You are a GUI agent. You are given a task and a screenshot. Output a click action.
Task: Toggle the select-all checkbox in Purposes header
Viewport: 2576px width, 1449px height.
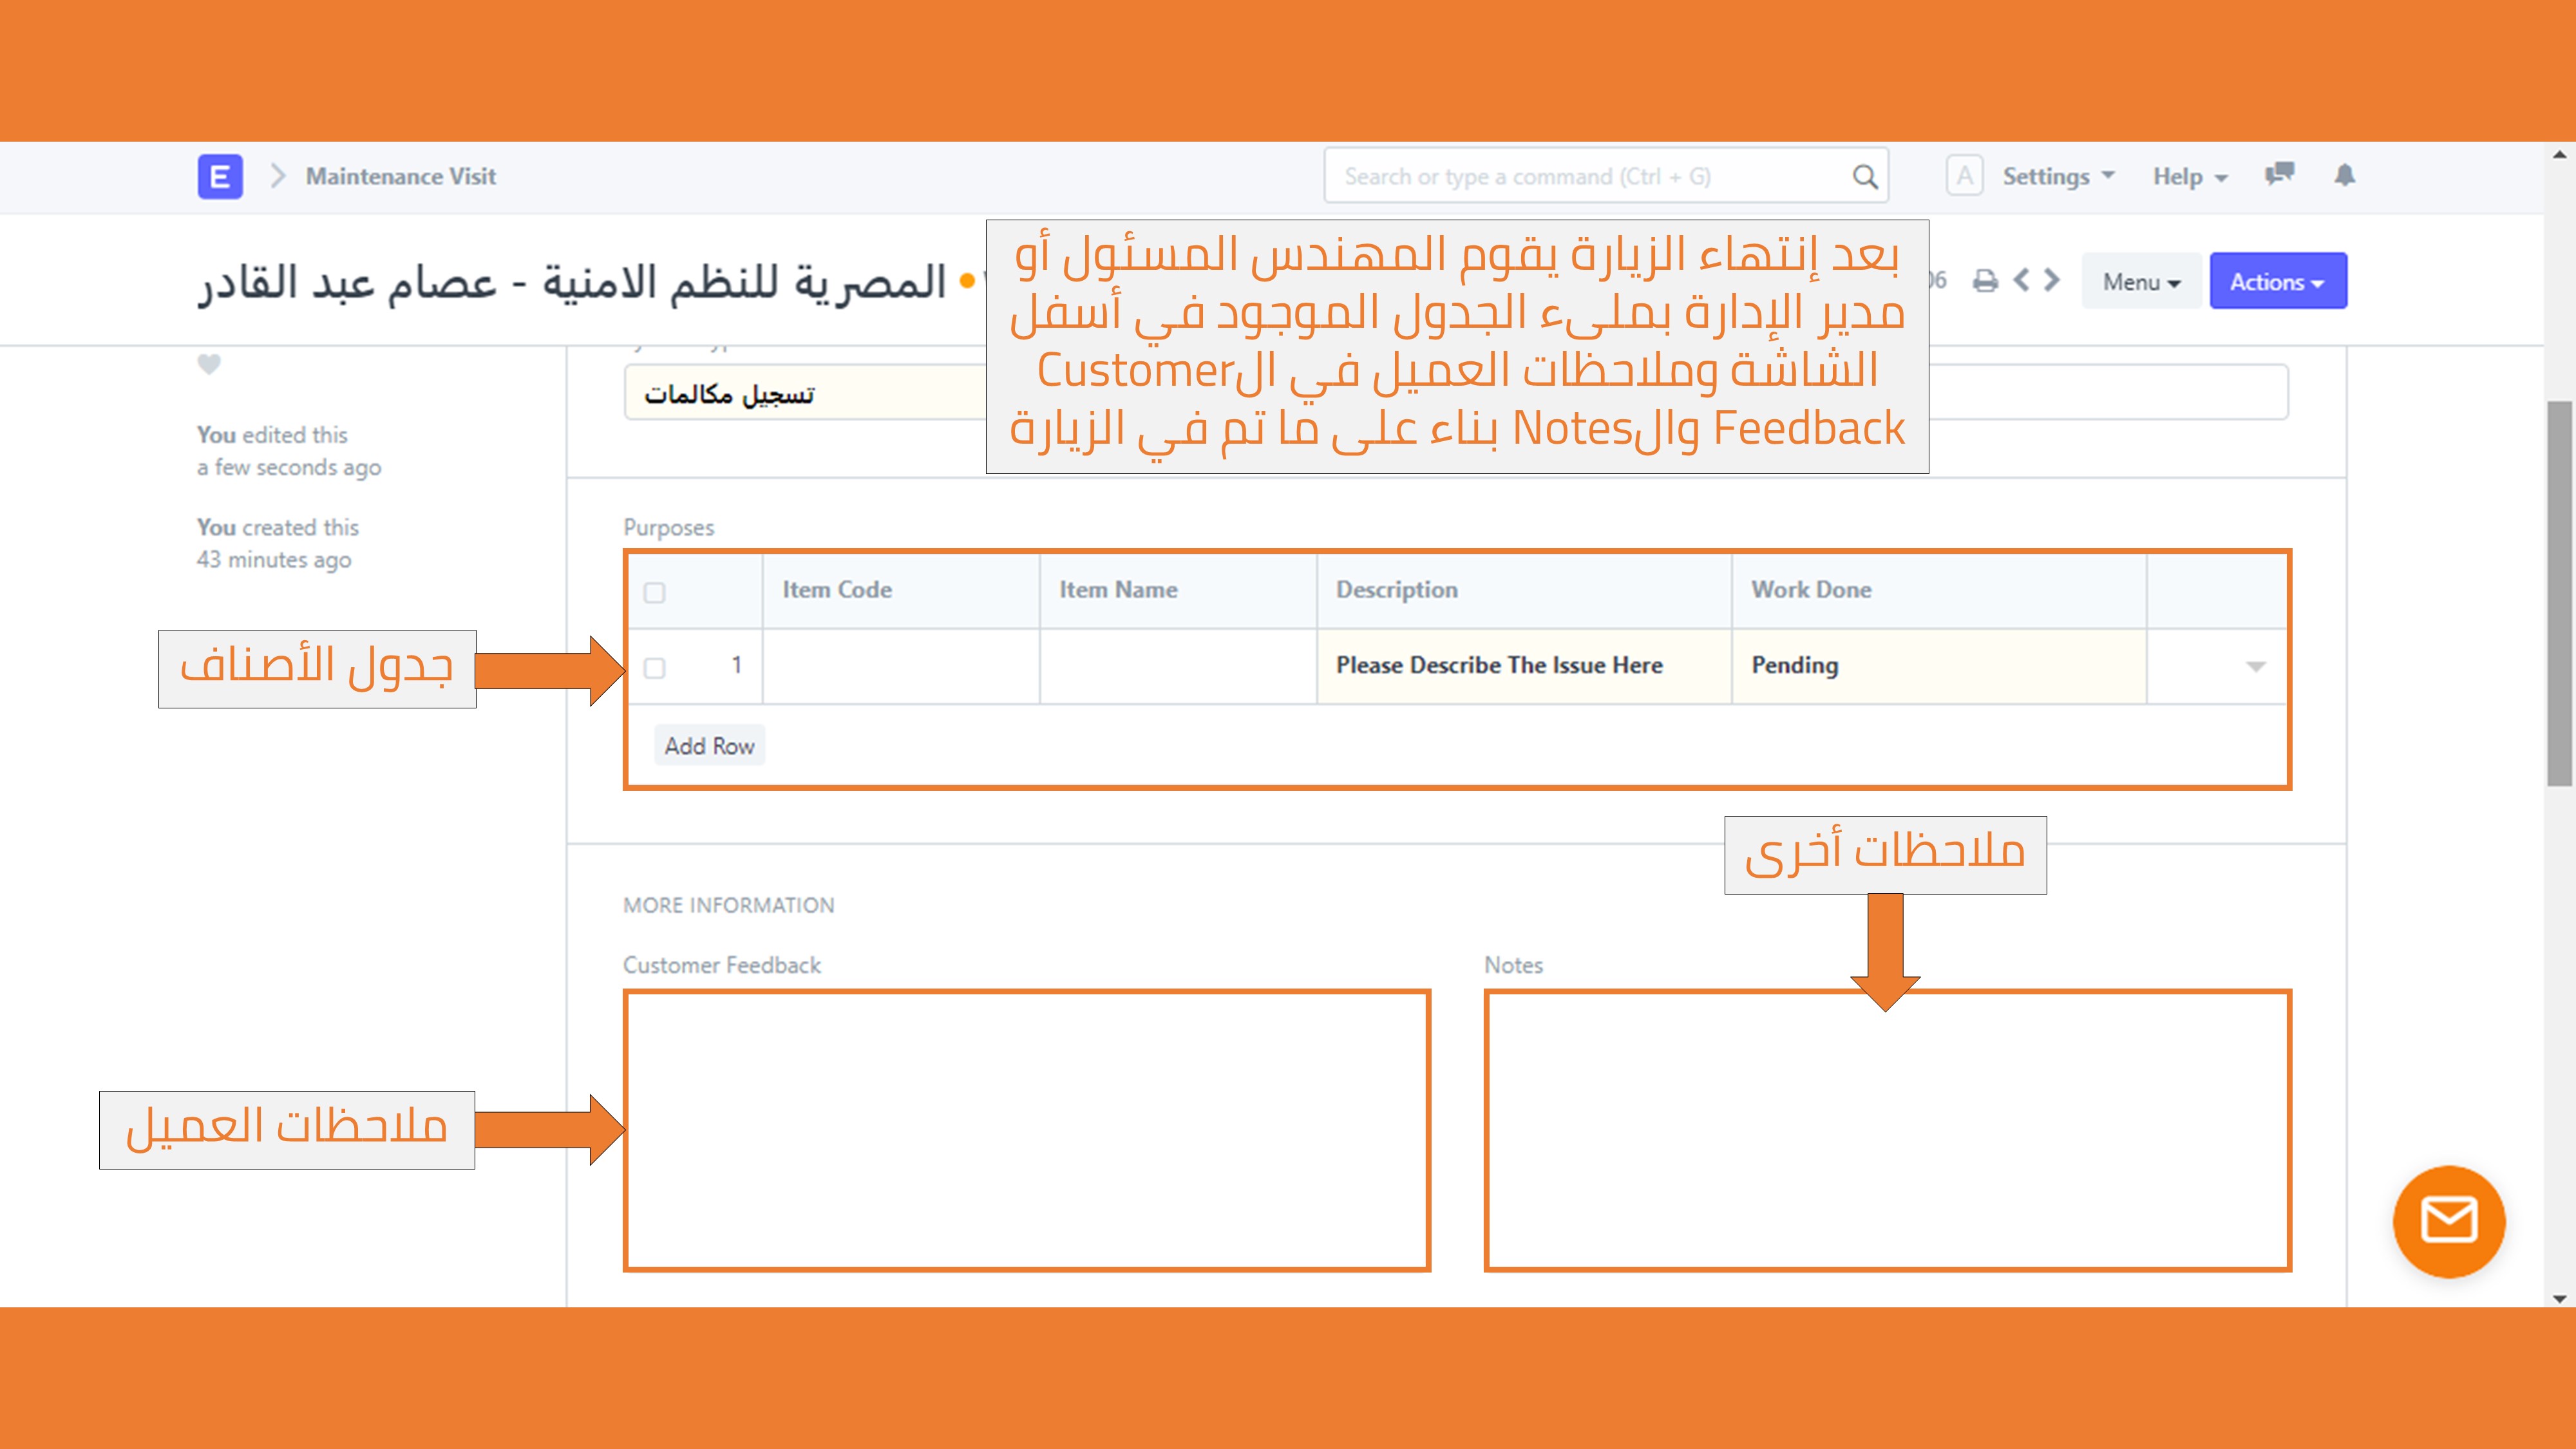pyautogui.click(x=654, y=592)
